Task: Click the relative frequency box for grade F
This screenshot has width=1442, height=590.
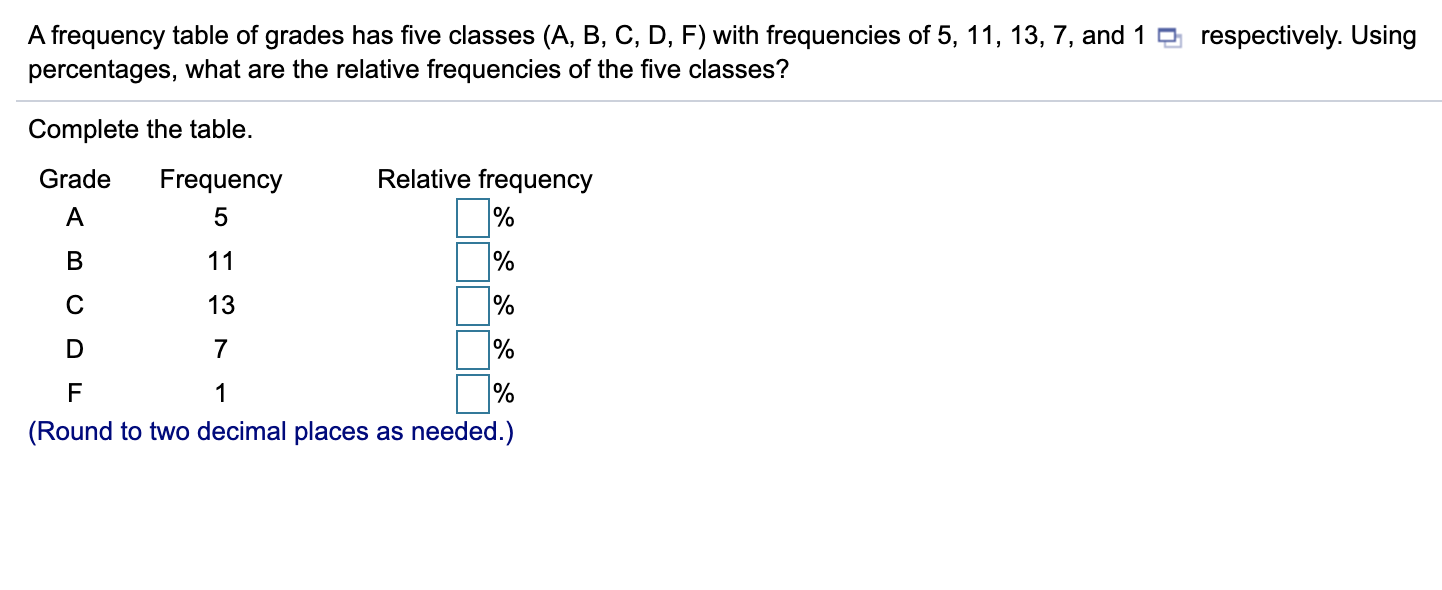Action: (471, 392)
